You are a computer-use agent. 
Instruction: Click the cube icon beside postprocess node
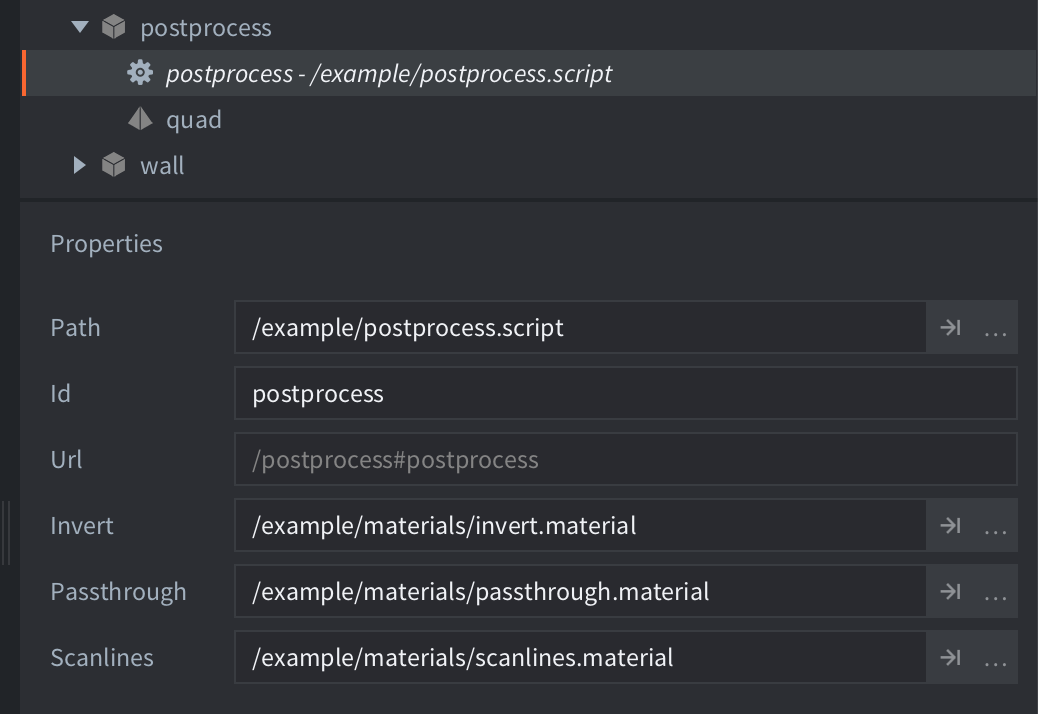point(112,27)
